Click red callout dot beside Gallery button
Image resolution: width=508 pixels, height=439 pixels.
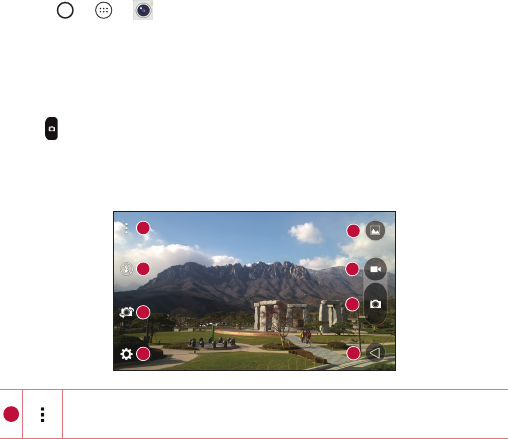[353, 231]
